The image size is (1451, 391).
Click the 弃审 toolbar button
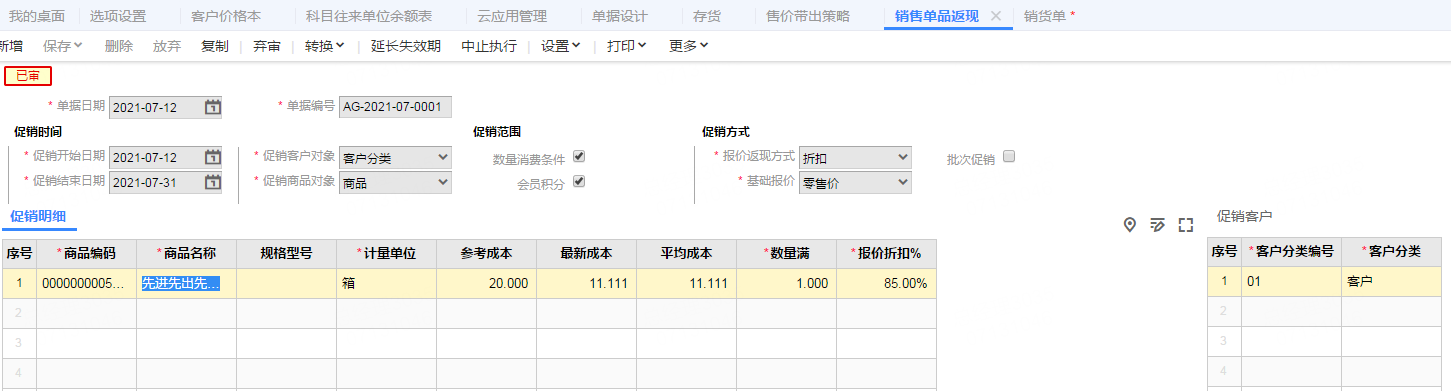click(267, 46)
